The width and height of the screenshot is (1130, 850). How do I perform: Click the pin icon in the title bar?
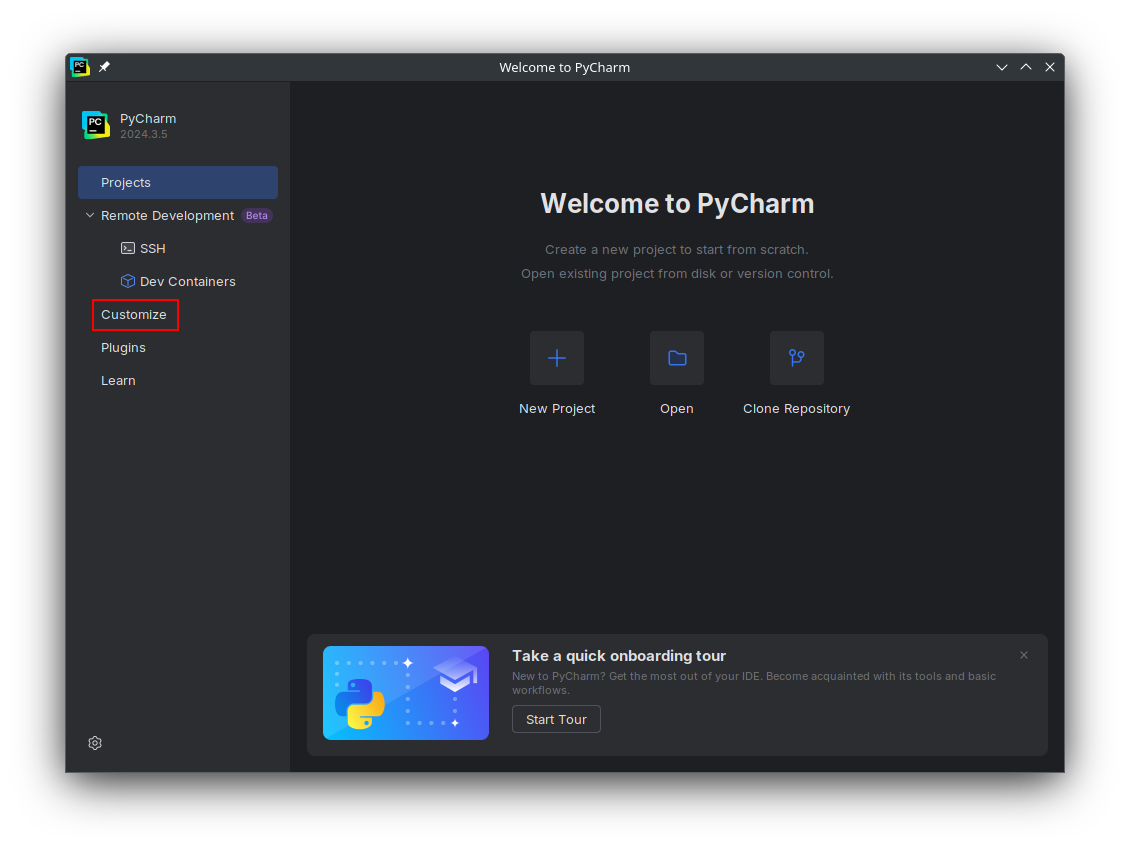tap(104, 67)
